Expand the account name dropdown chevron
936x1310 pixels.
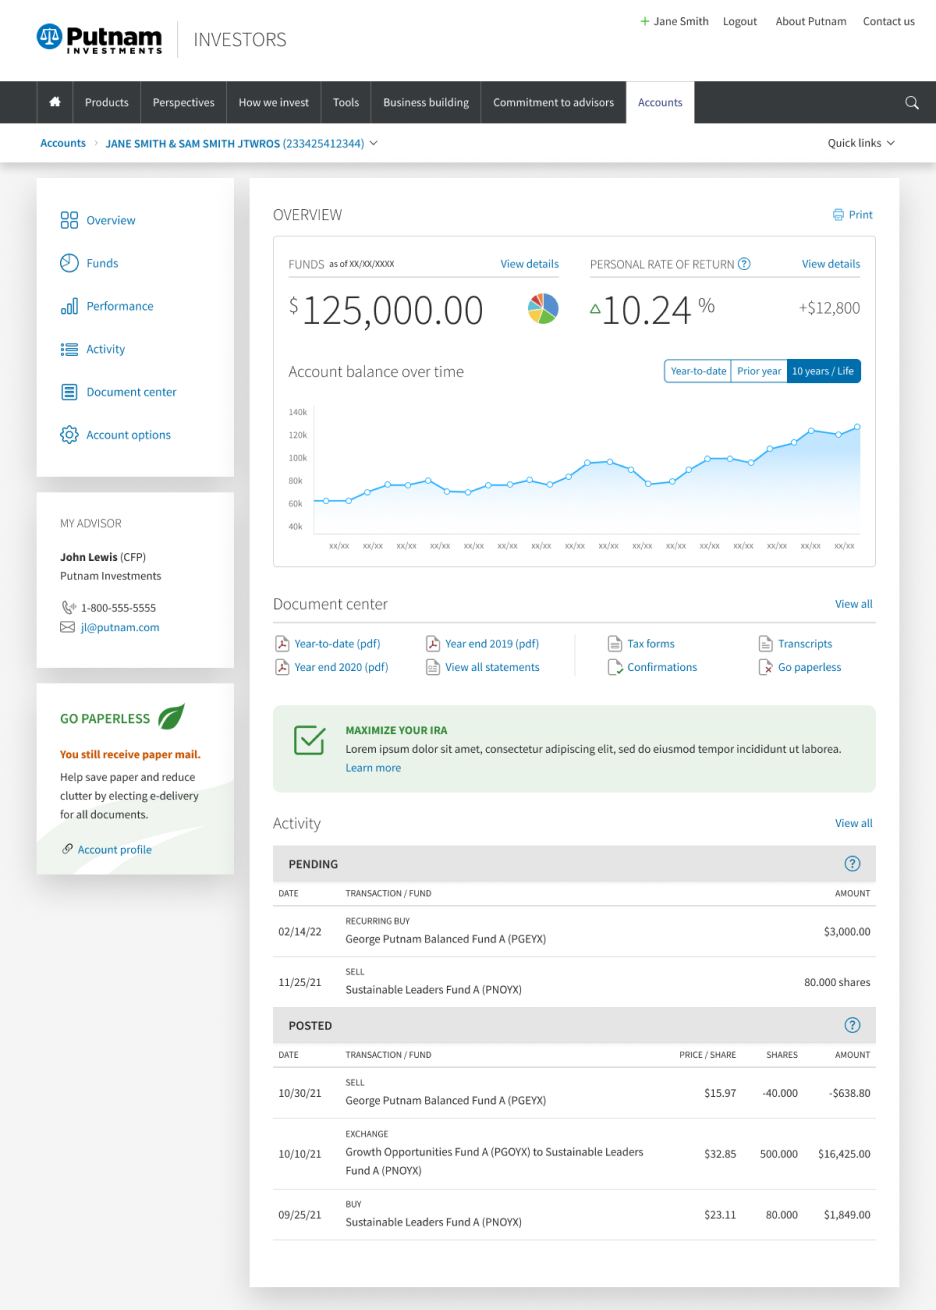(x=374, y=143)
